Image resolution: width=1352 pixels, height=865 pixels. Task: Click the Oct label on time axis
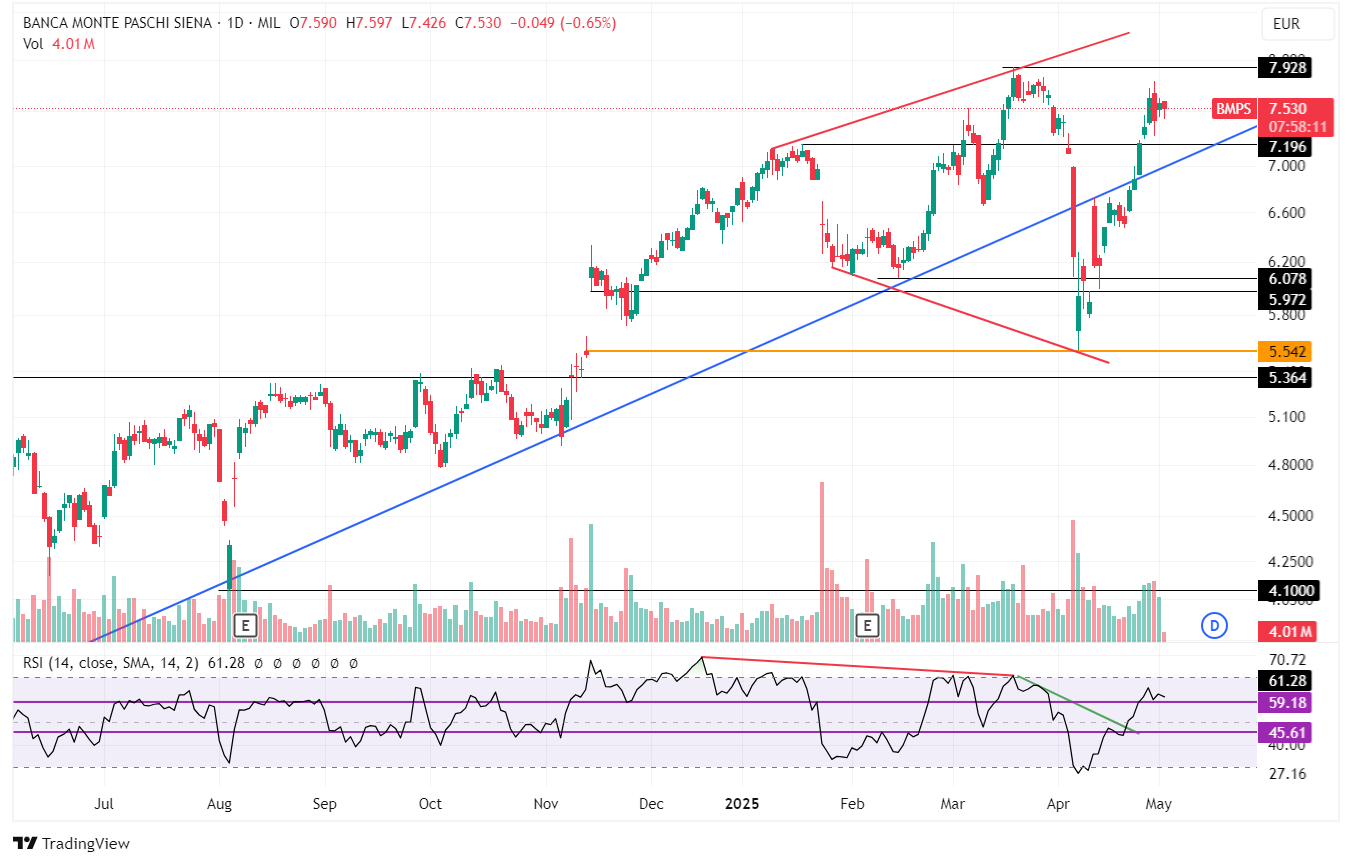430,803
